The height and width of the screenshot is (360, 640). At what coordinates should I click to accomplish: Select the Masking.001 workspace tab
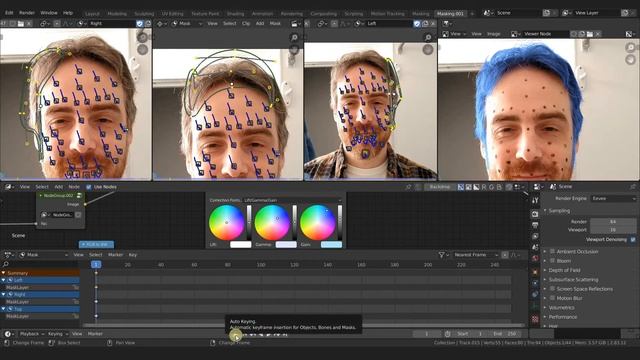[x=451, y=13]
